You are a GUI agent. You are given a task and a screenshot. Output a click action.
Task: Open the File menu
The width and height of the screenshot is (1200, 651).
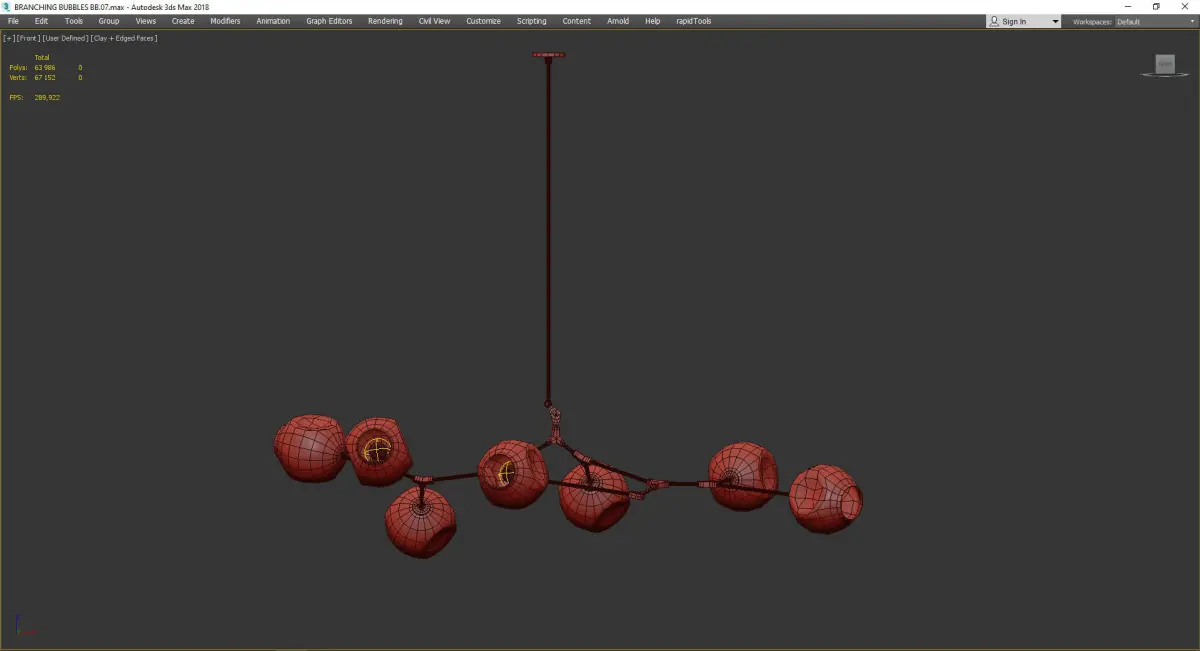pyautogui.click(x=13, y=21)
